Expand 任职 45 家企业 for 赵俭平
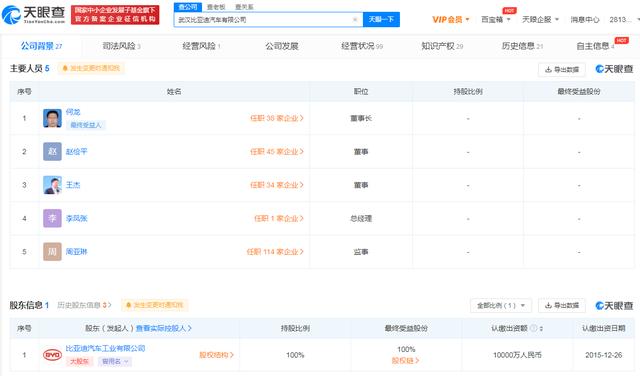640x376 pixels. [x=277, y=151]
